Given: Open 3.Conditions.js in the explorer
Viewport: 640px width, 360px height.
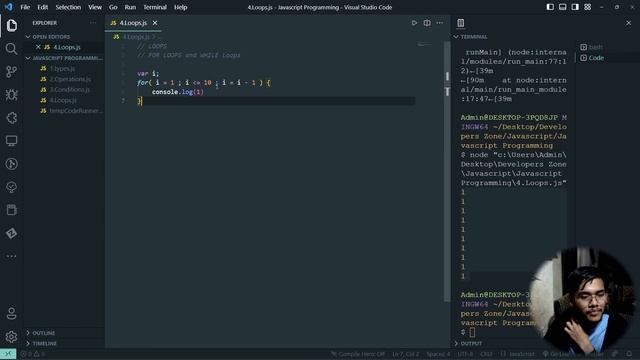Looking at the screenshot, I should pyautogui.click(x=70, y=89).
